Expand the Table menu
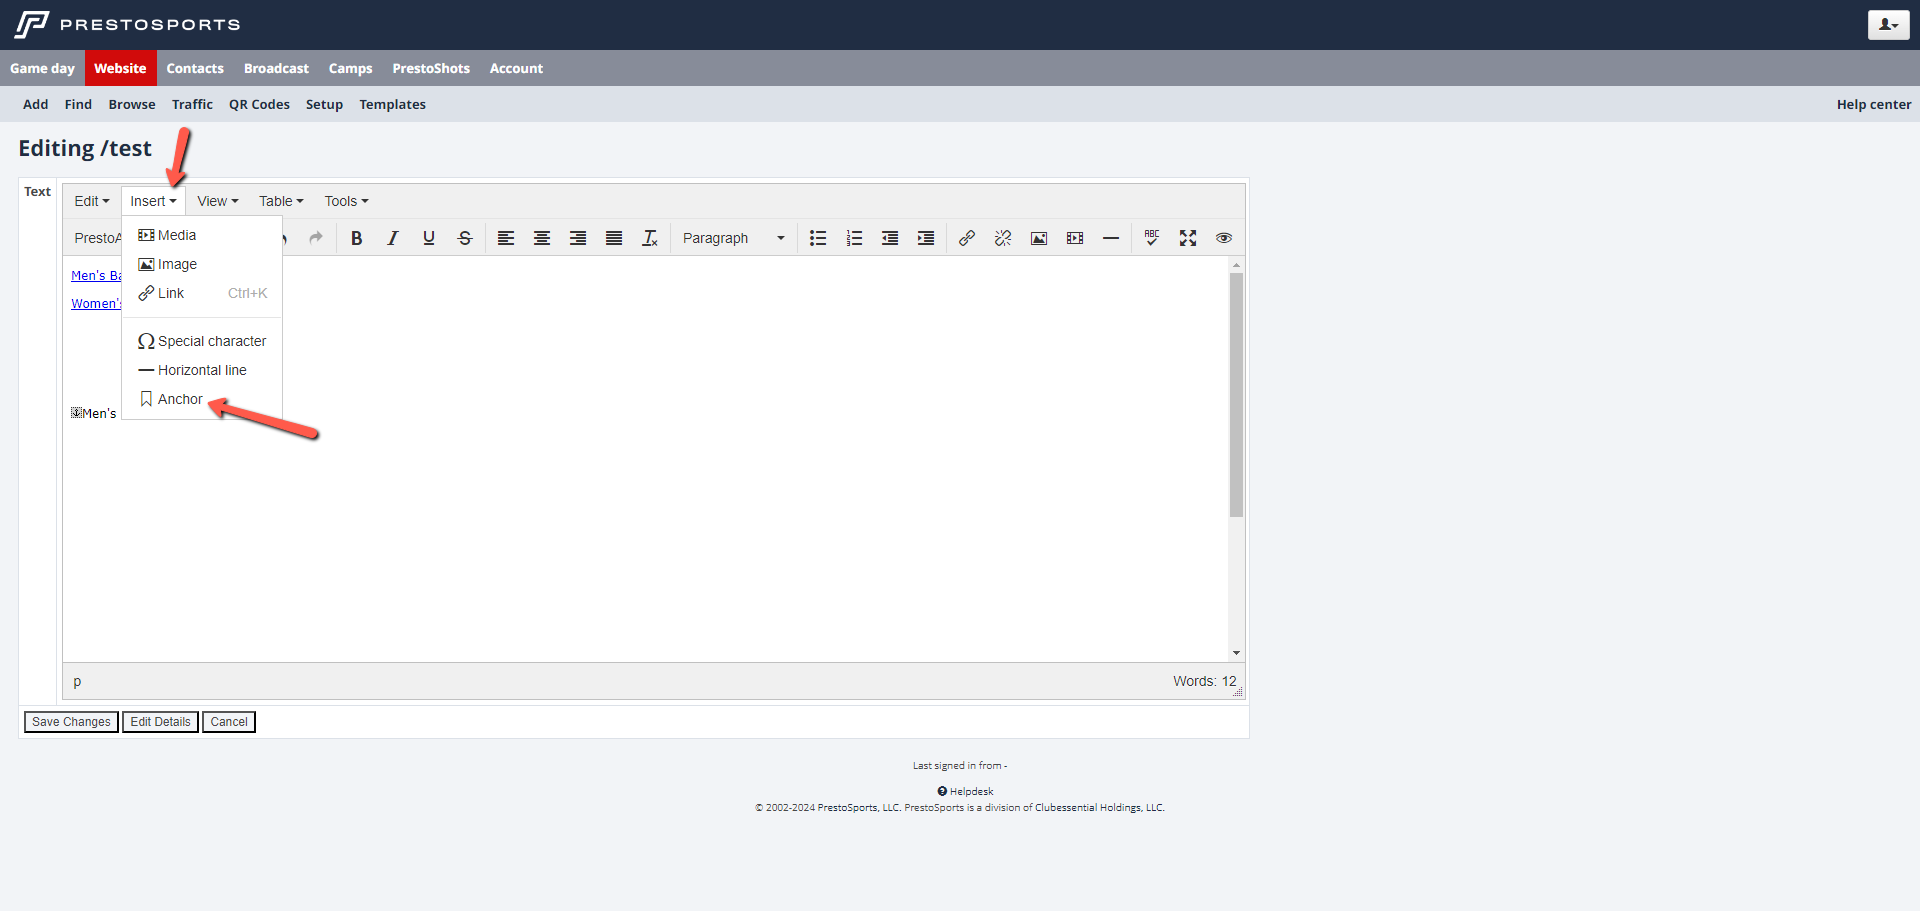 tap(281, 201)
